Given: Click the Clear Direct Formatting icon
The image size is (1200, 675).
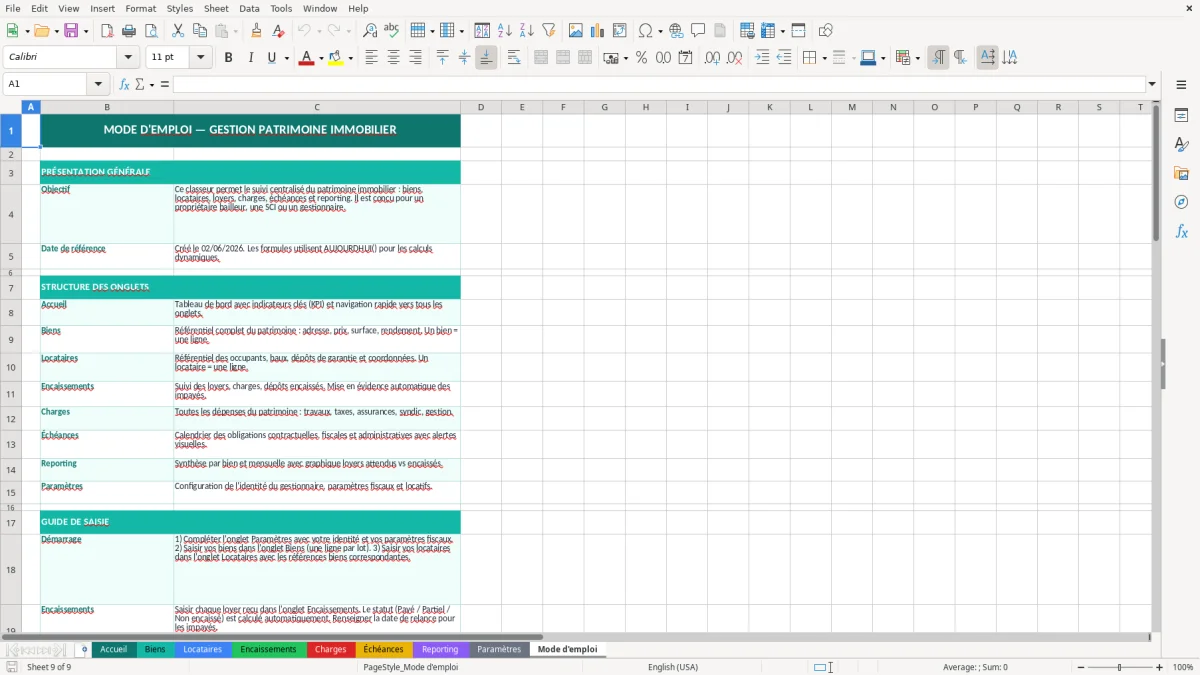Looking at the screenshot, I should click(x=279, y=31).
